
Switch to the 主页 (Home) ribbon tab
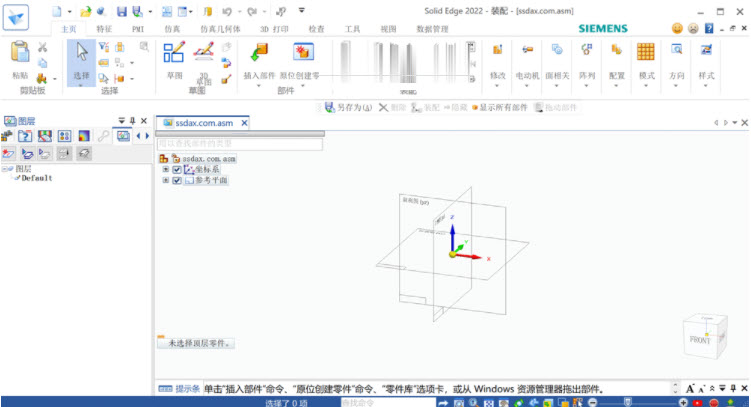point(69,29)
